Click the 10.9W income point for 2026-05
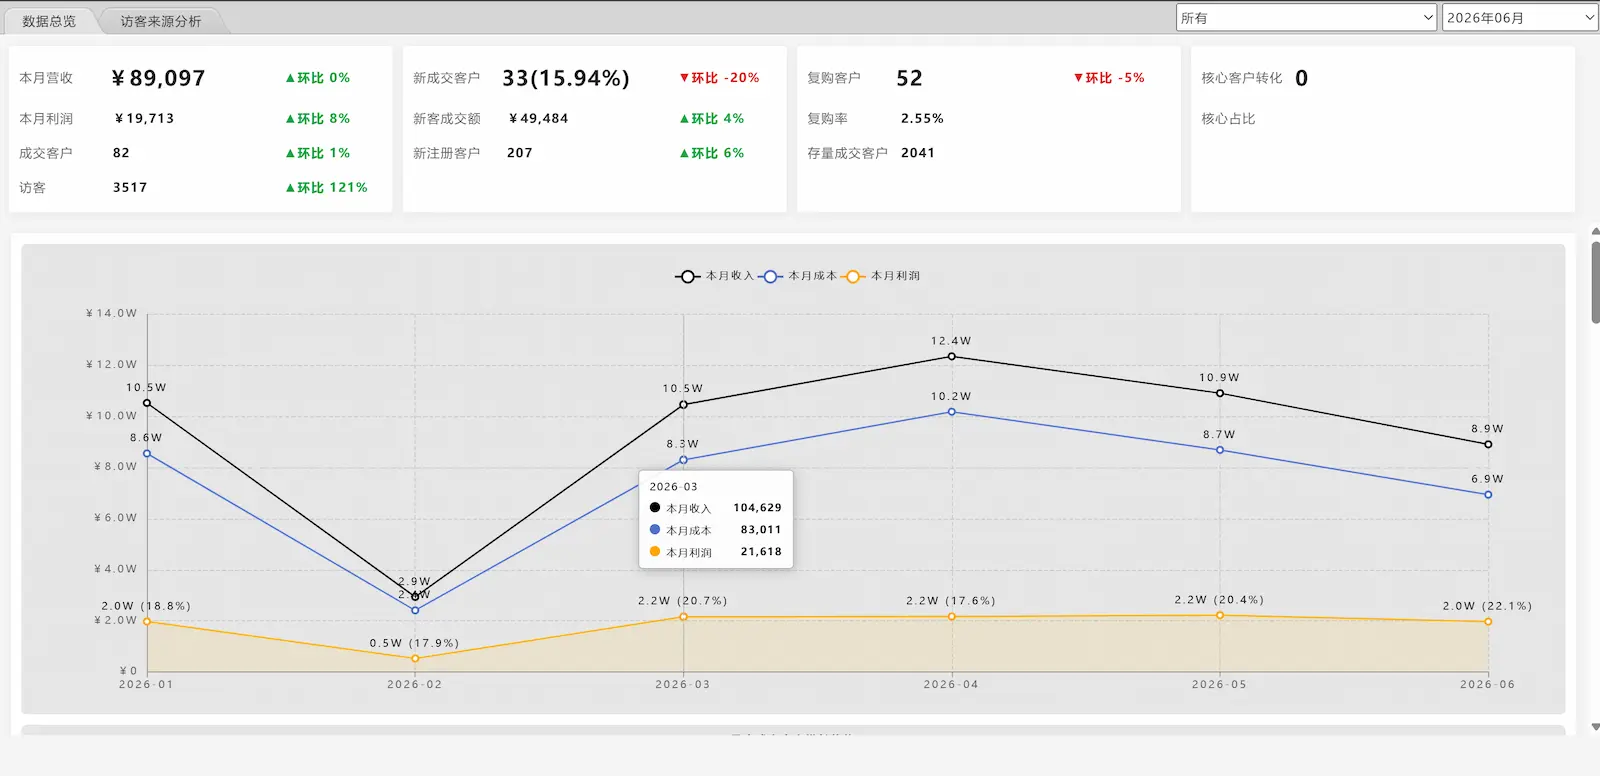 tap(1220, 393)
